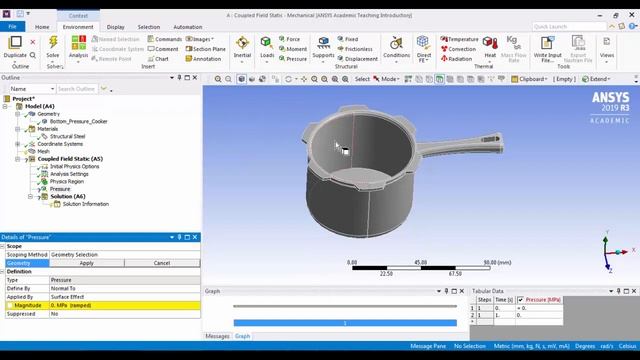Click the Message Pane status entry
This screenshot has height=360, width=640.
428,346
